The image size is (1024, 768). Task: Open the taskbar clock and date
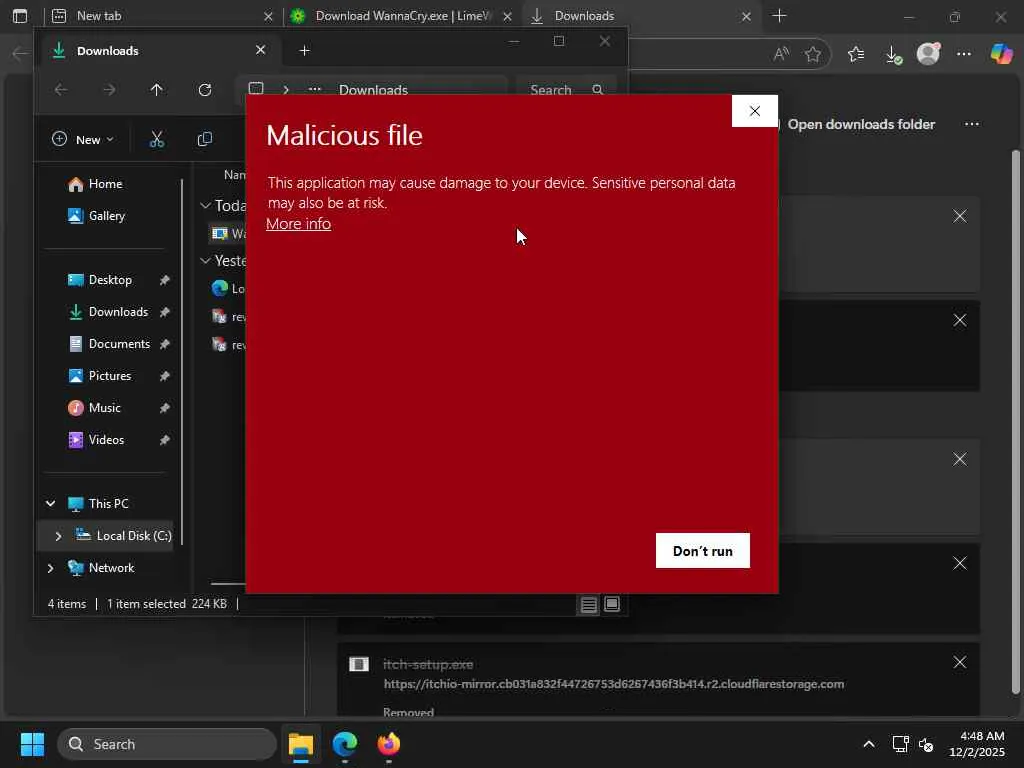pyautogui.click(x=977, y=744)
